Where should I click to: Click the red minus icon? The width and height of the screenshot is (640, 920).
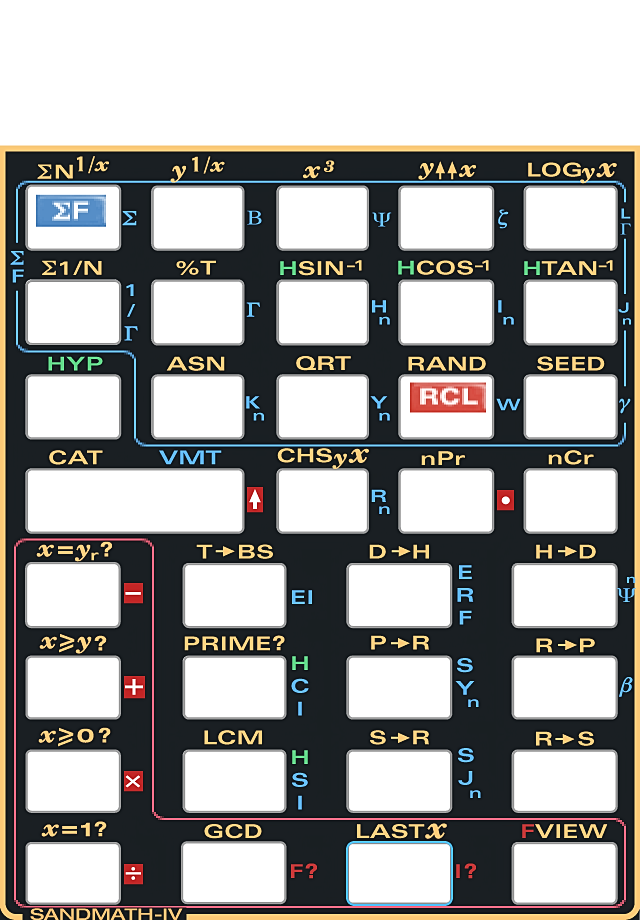click(133, 594)
